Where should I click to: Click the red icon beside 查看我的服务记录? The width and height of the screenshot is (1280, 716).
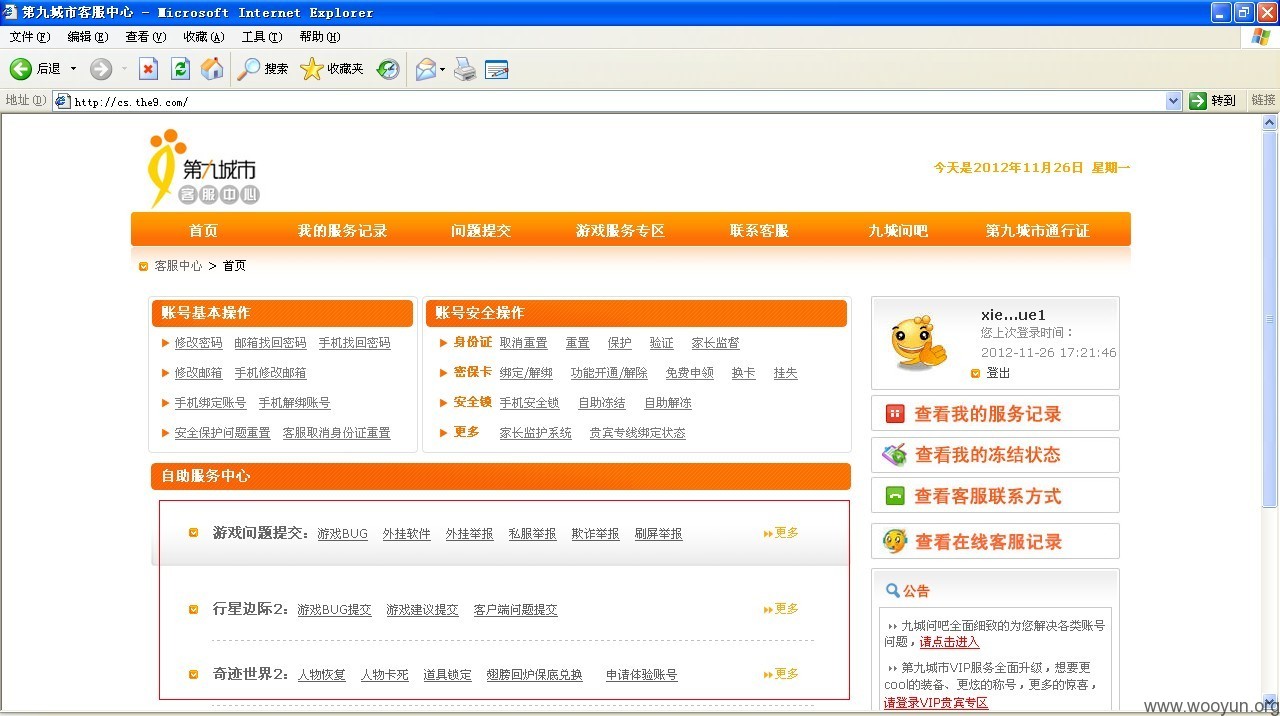point(895,413)
